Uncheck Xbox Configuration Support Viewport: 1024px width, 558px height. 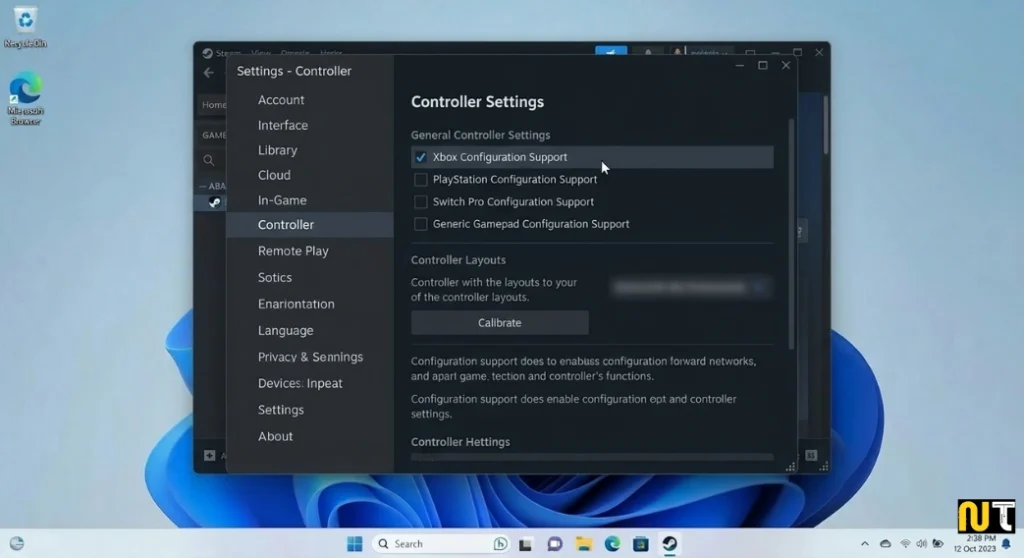[x=421, y=157]
